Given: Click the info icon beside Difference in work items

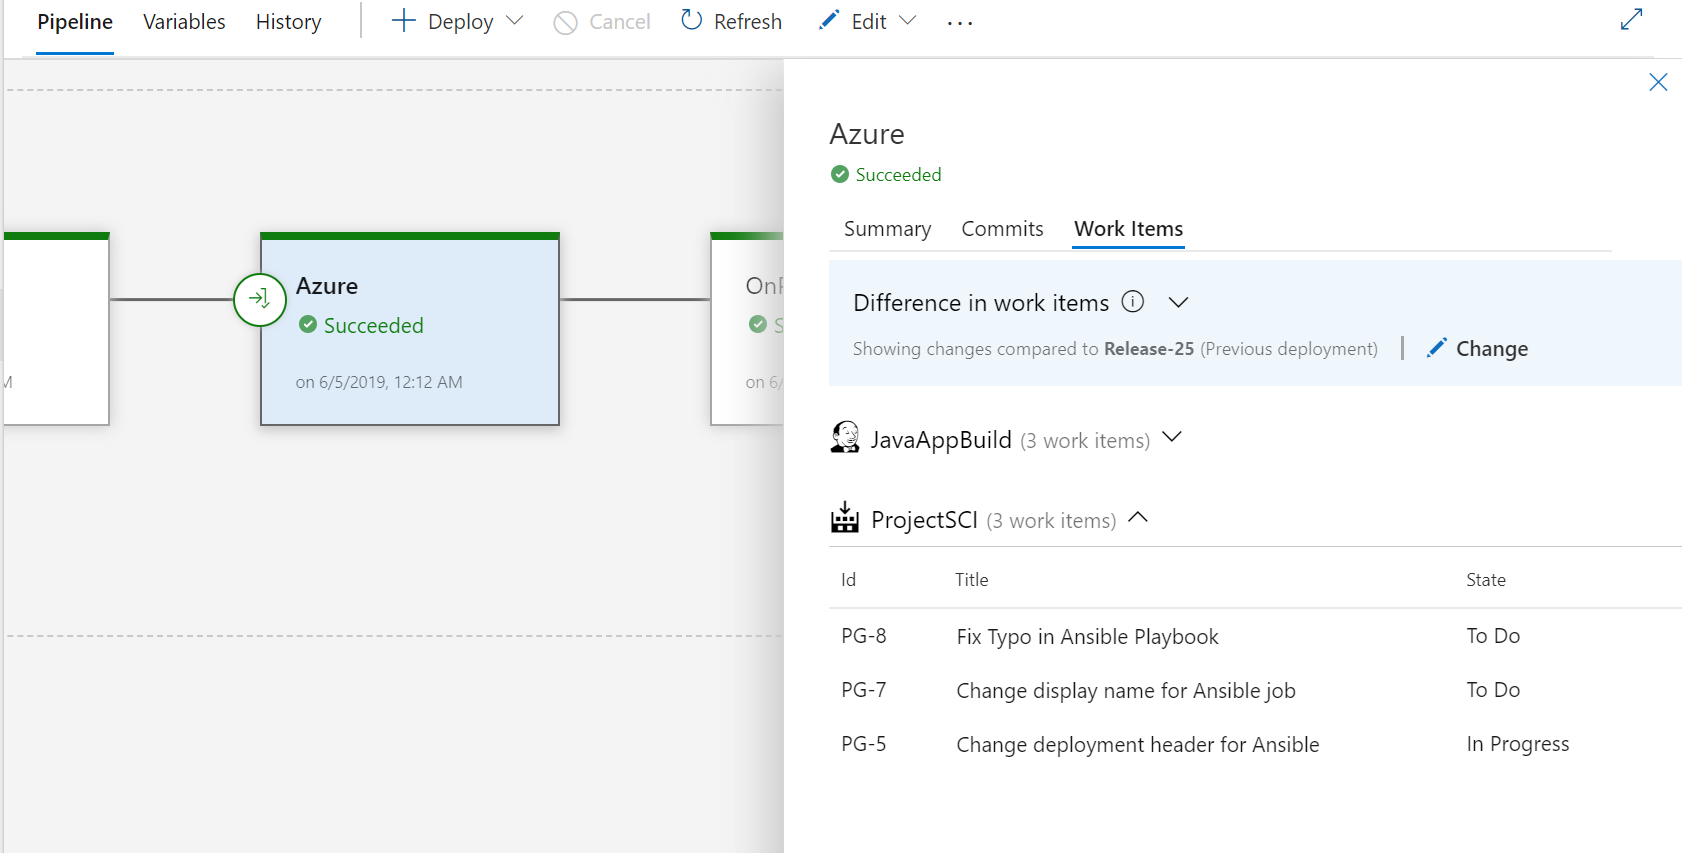Looking at the screenshot, I should (x=1132, y=301).
